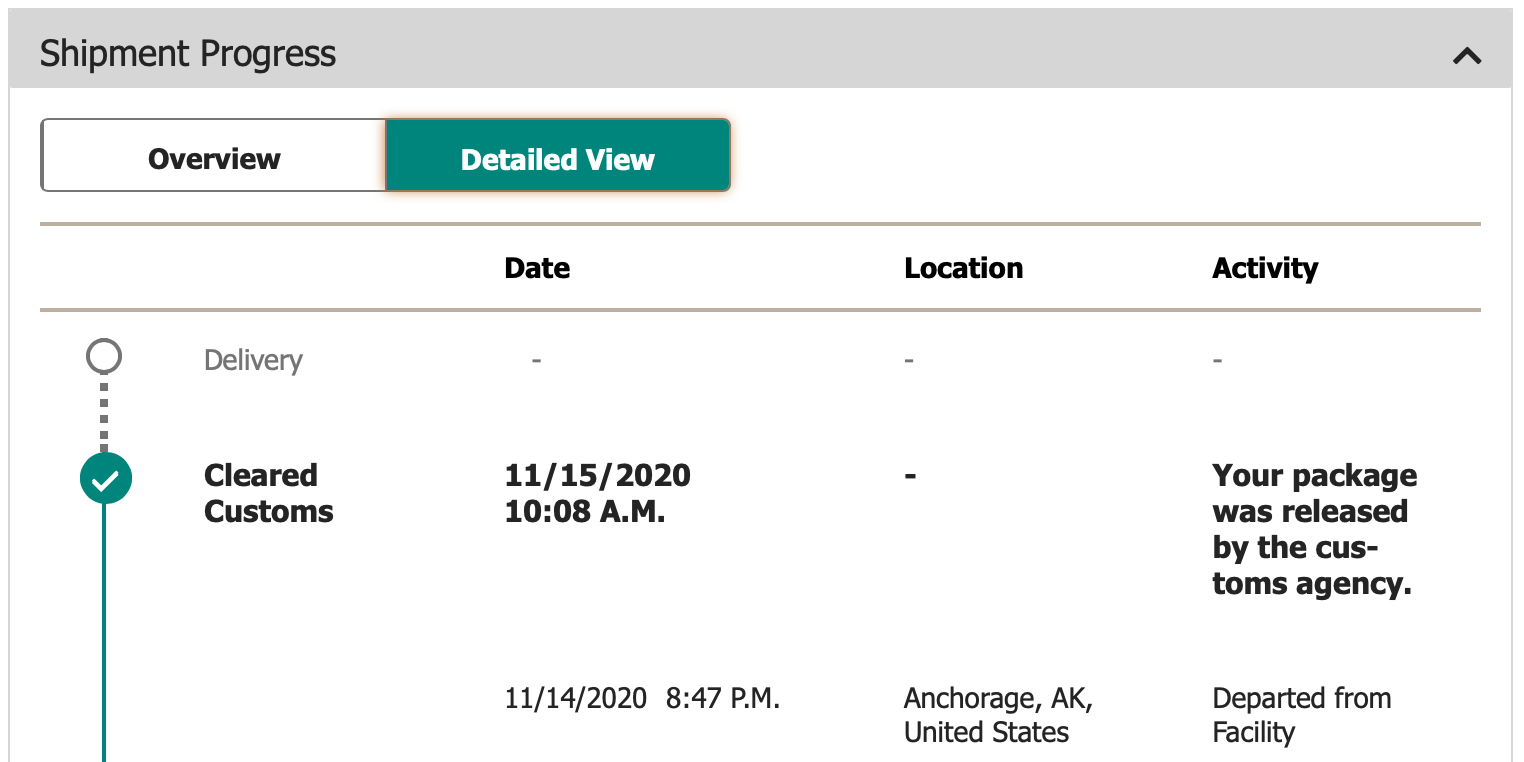Click the package released by customs message

click(x=1314, y=529)
